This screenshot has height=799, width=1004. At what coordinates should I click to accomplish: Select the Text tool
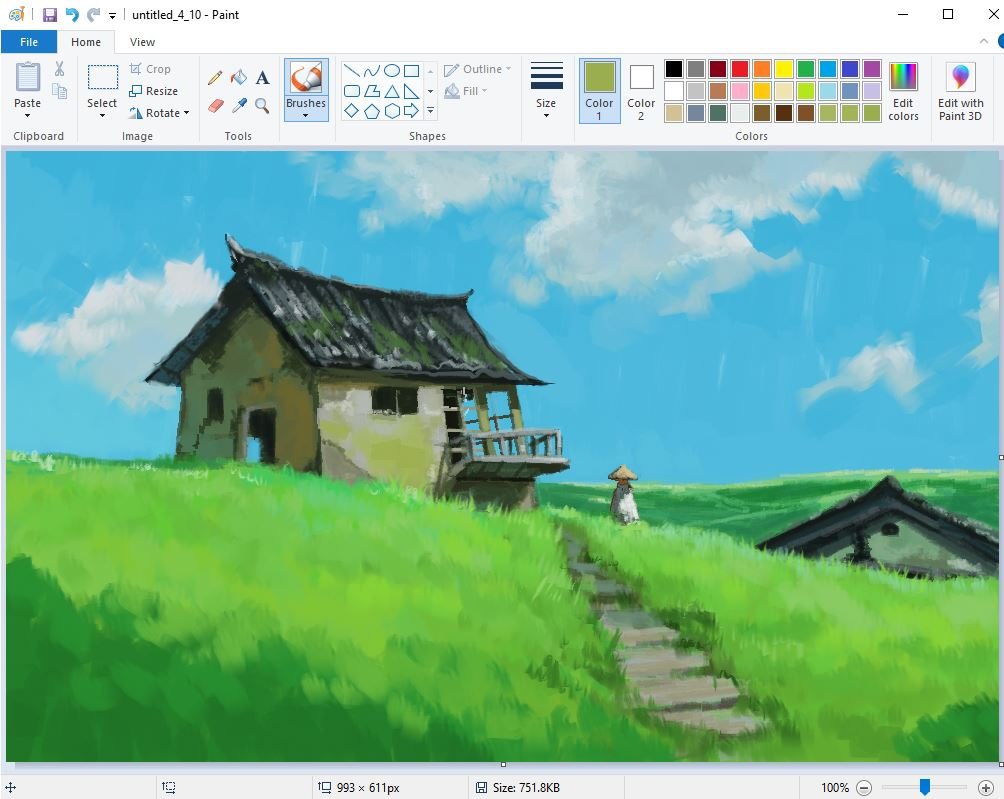tap(263, 78)
